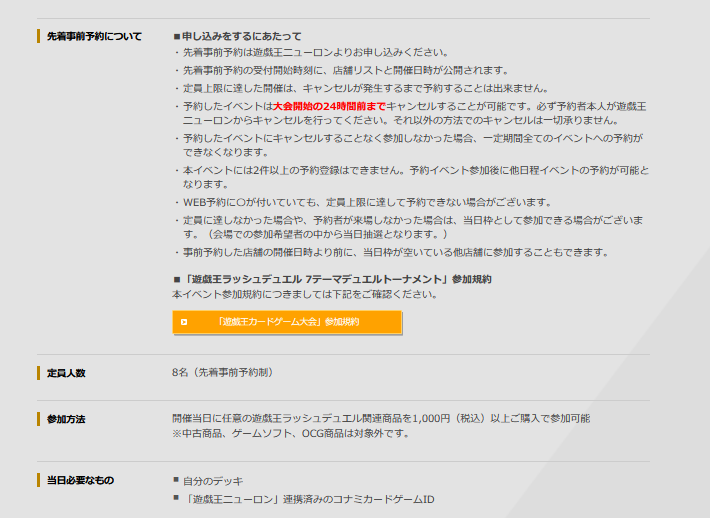Screen dimensions: 710x518
Task: Click the 参加方法 heading
Action: pos(66,419)
